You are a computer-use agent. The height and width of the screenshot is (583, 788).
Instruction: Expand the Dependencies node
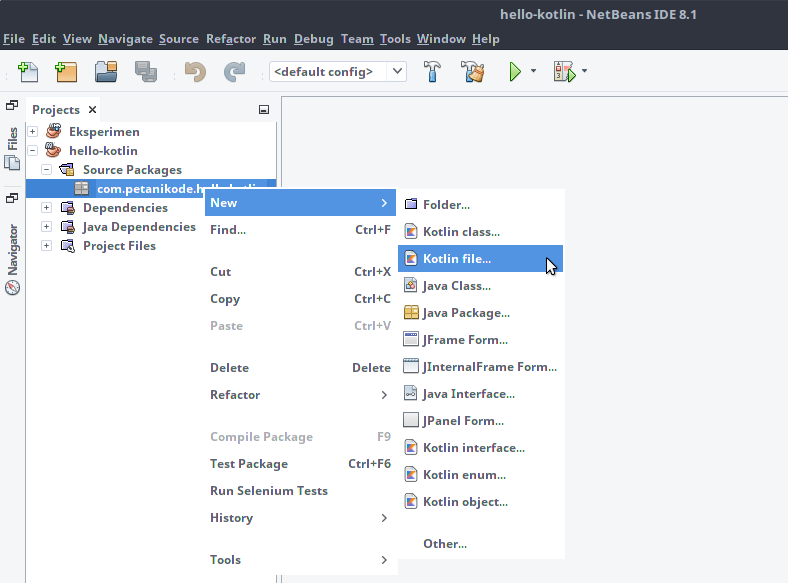47,208
